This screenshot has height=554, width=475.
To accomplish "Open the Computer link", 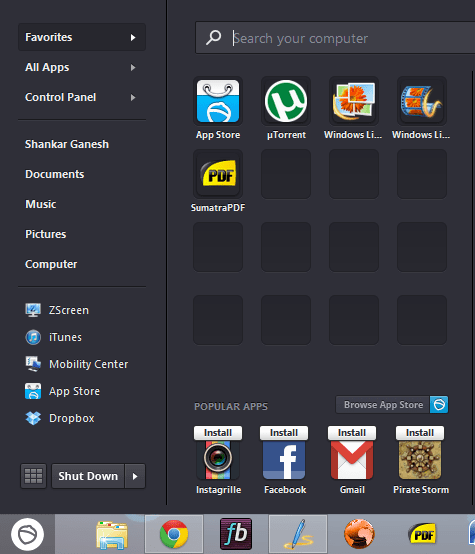I will [x=51, y=264].
